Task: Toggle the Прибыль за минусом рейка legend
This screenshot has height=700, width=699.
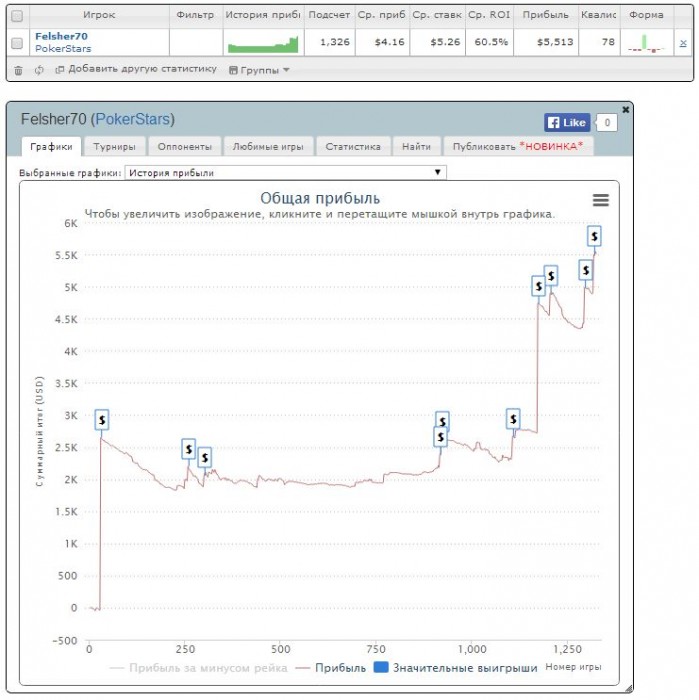Action: pyautogui.click(x=198, y=668)
